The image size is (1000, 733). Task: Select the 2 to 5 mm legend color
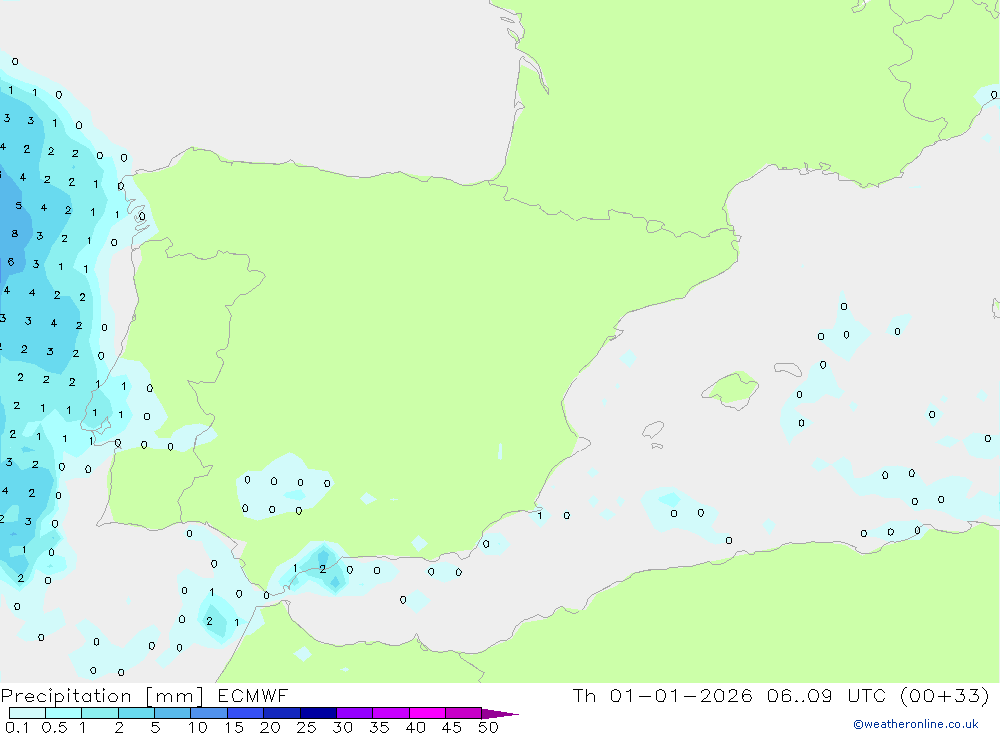[x=136, y=713]
